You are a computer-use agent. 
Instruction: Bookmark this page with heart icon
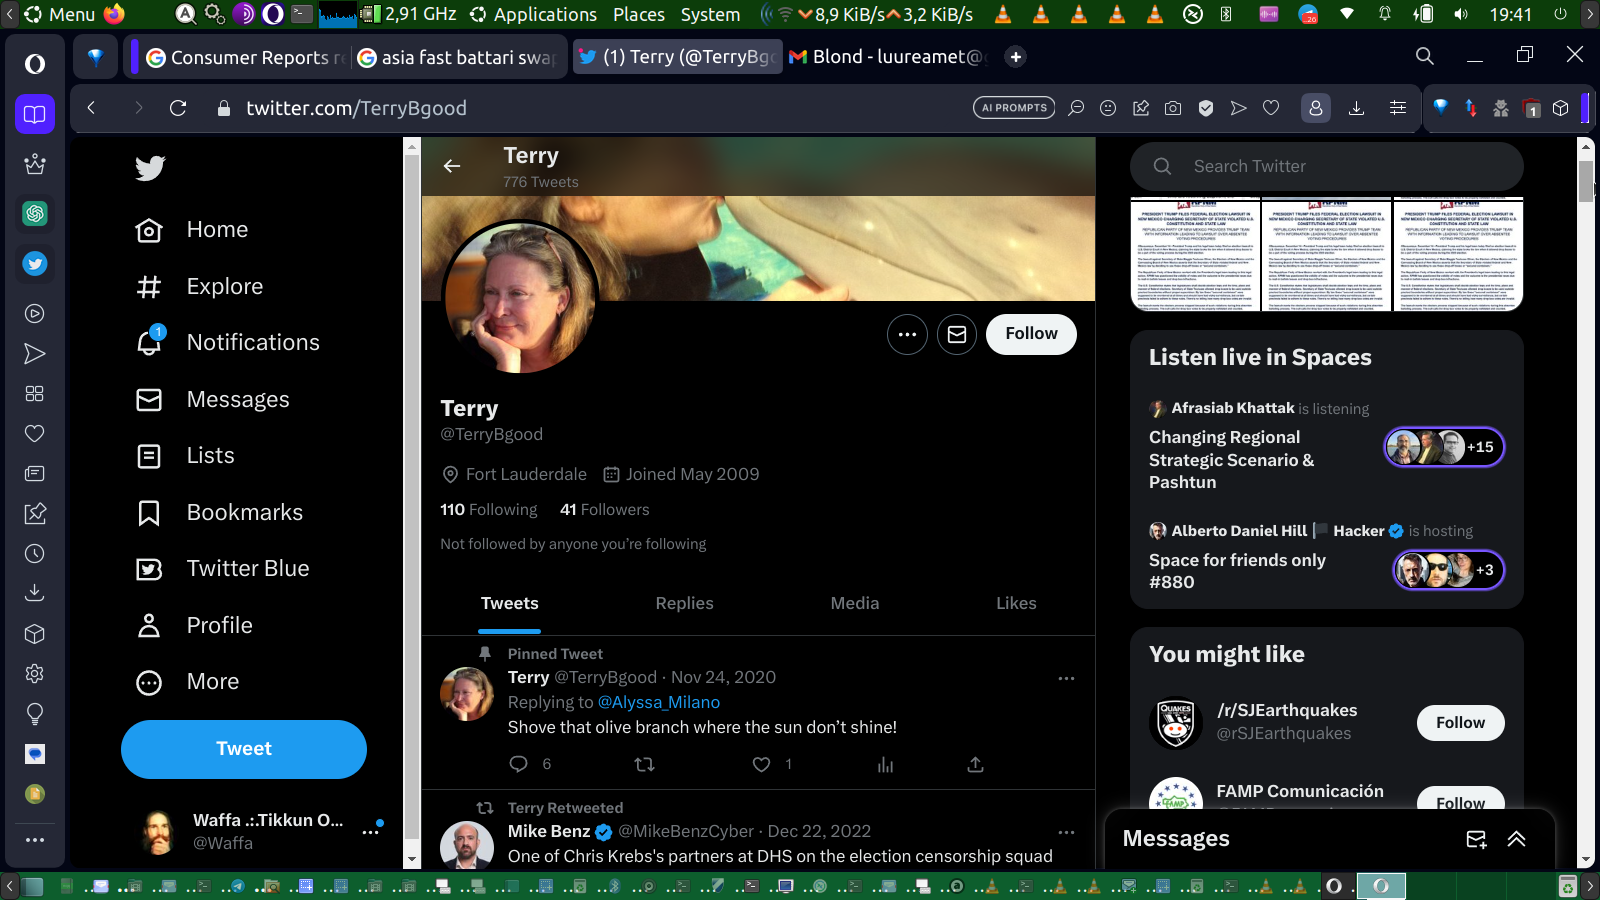[x=1271, y=108]
